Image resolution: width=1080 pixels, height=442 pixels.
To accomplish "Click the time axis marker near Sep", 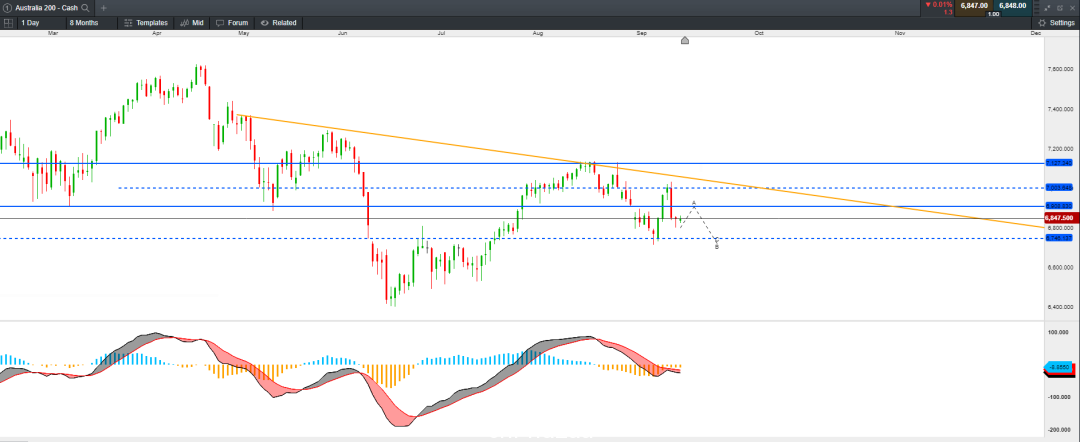I will [x=685, y=41].
